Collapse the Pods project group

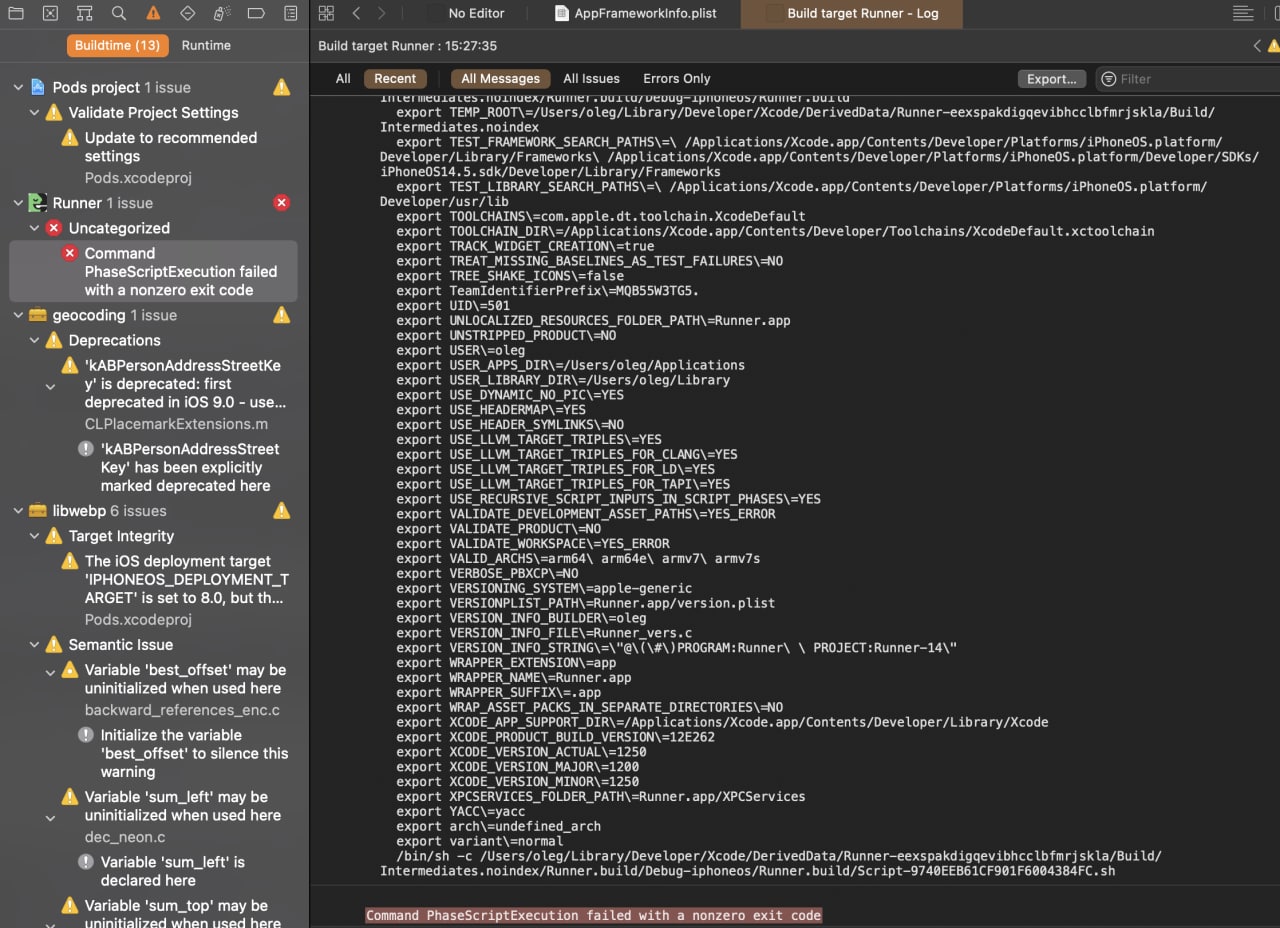coord(18,88)
